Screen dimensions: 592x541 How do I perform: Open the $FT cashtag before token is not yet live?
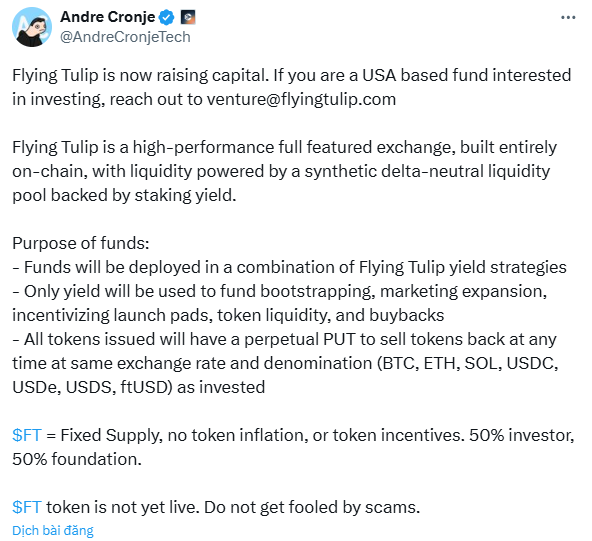tap(26, 507)
